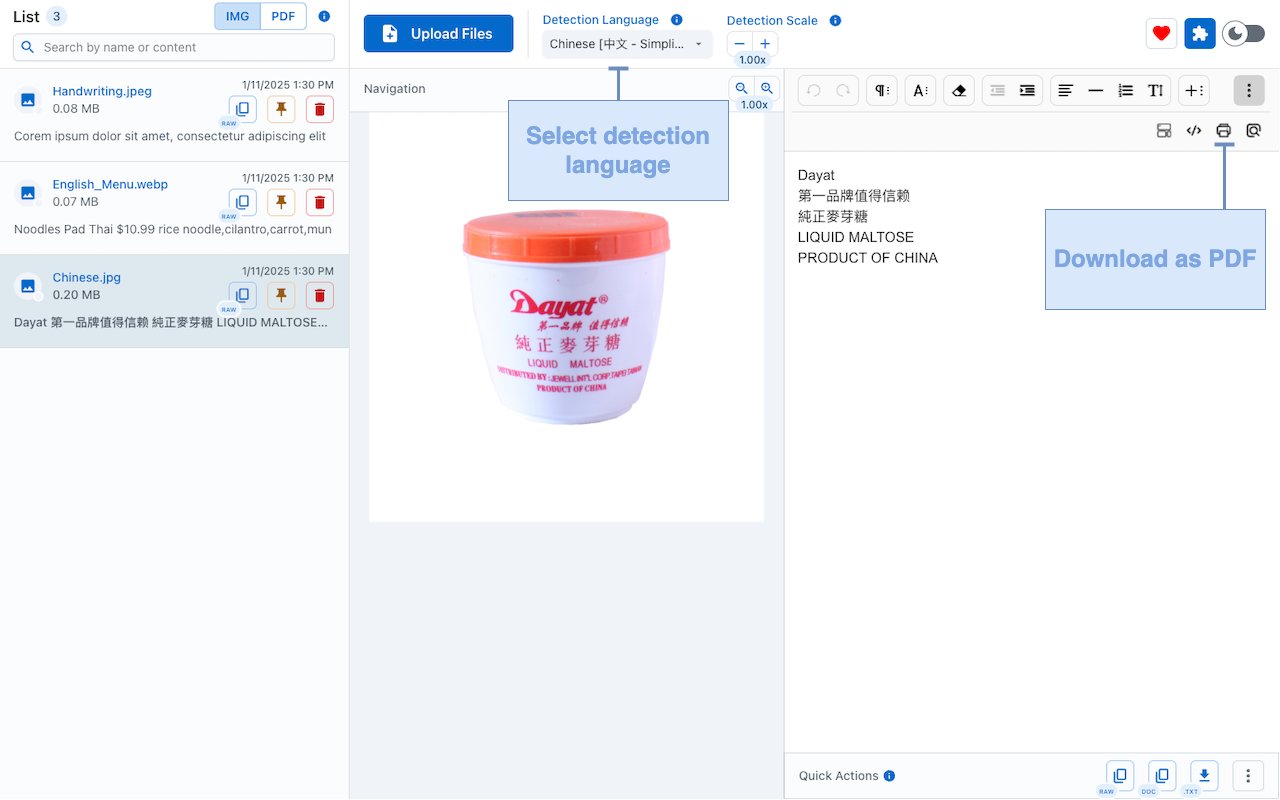Zoom in the image preview
The width and height of the screenshot is (1280, 800).
tap(767, 88)
